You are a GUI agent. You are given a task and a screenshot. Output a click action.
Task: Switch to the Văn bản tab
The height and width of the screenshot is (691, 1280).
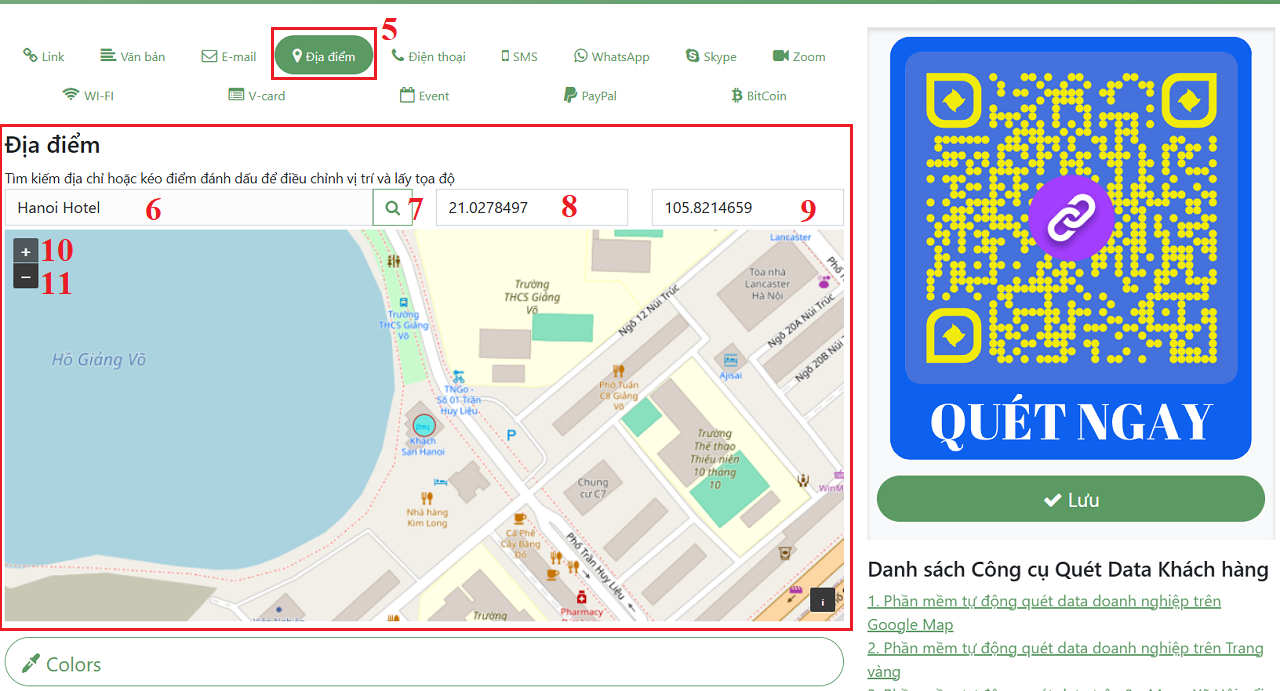(x=133, y=57)
